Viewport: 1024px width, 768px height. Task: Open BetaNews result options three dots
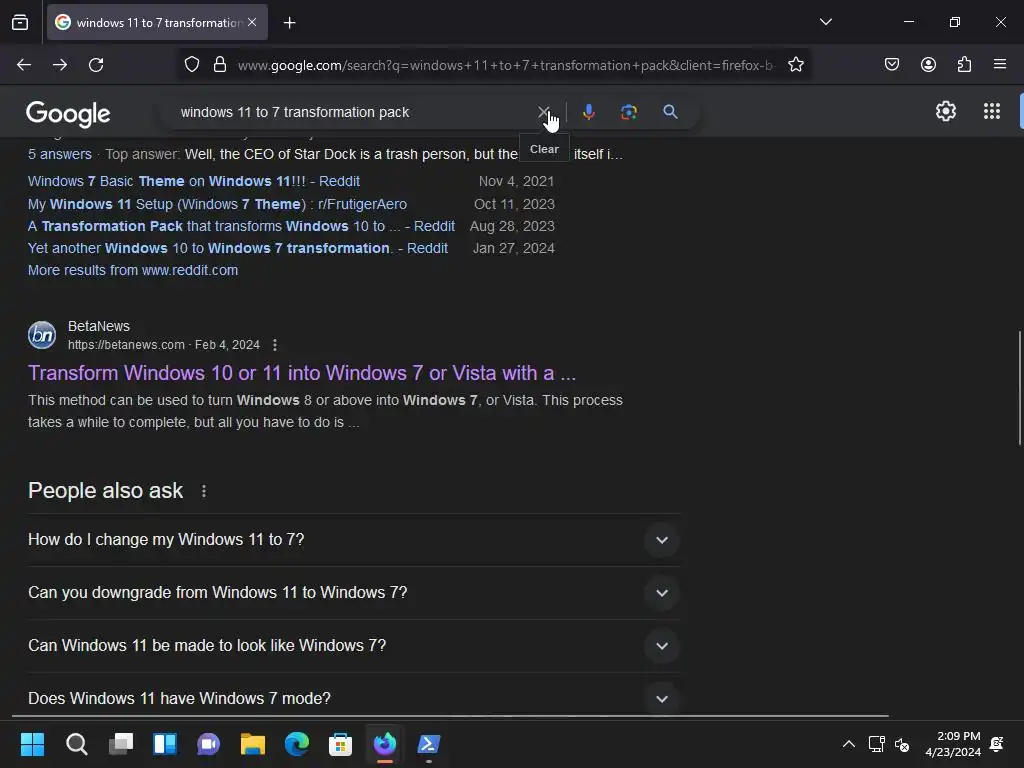click(275, 345)
